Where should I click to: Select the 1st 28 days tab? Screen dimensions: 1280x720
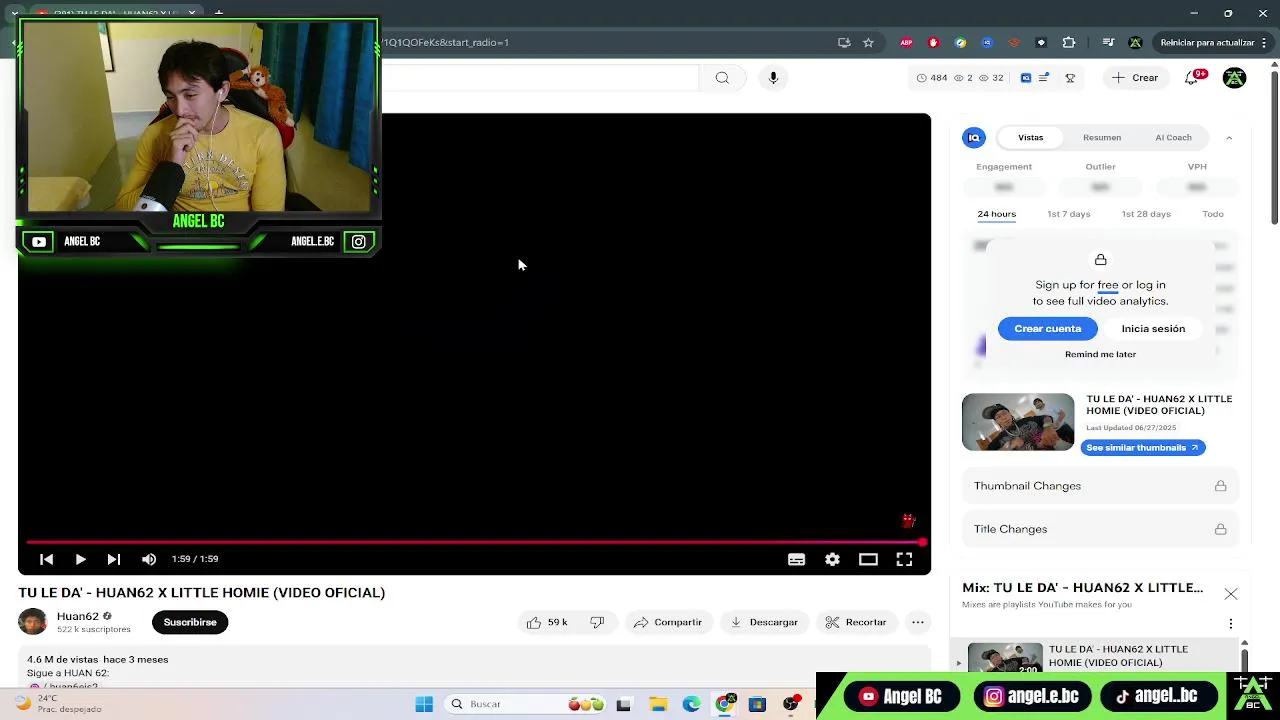coord(1146,214)
